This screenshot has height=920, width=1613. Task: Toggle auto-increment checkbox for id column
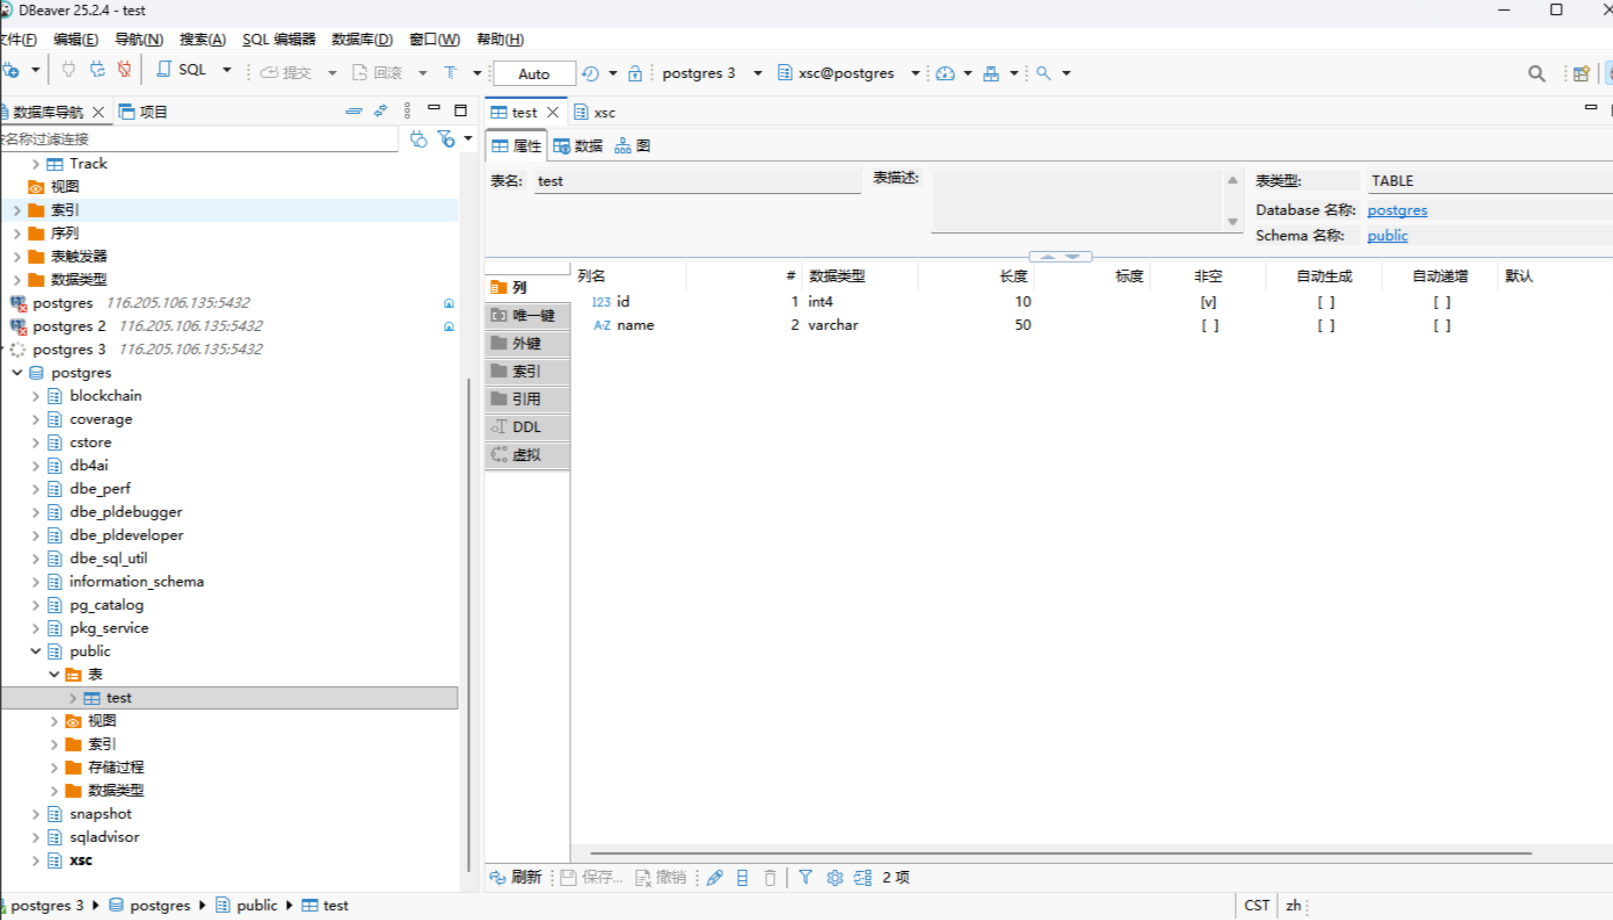[x=1442, y=302]
